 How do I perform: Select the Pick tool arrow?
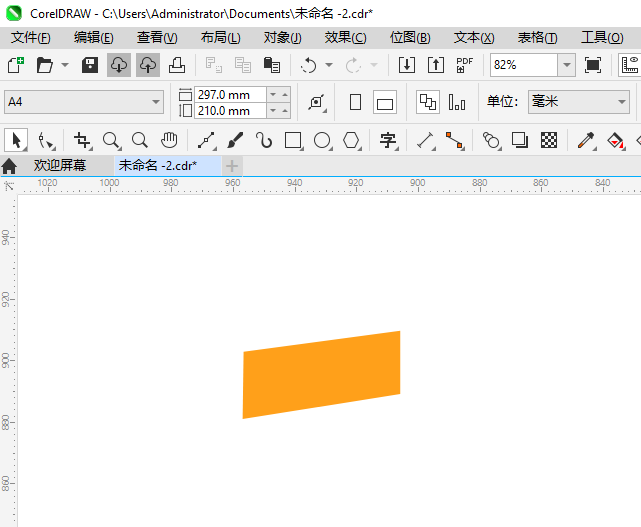pyautogui.click(x=16, y=140)
